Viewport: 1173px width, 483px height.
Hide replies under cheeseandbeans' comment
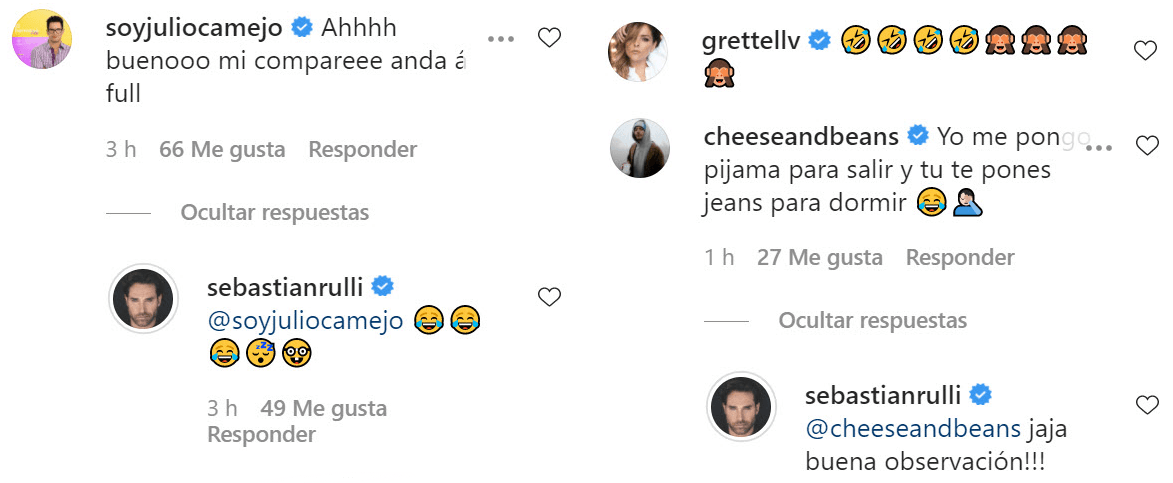click(872, 321)
